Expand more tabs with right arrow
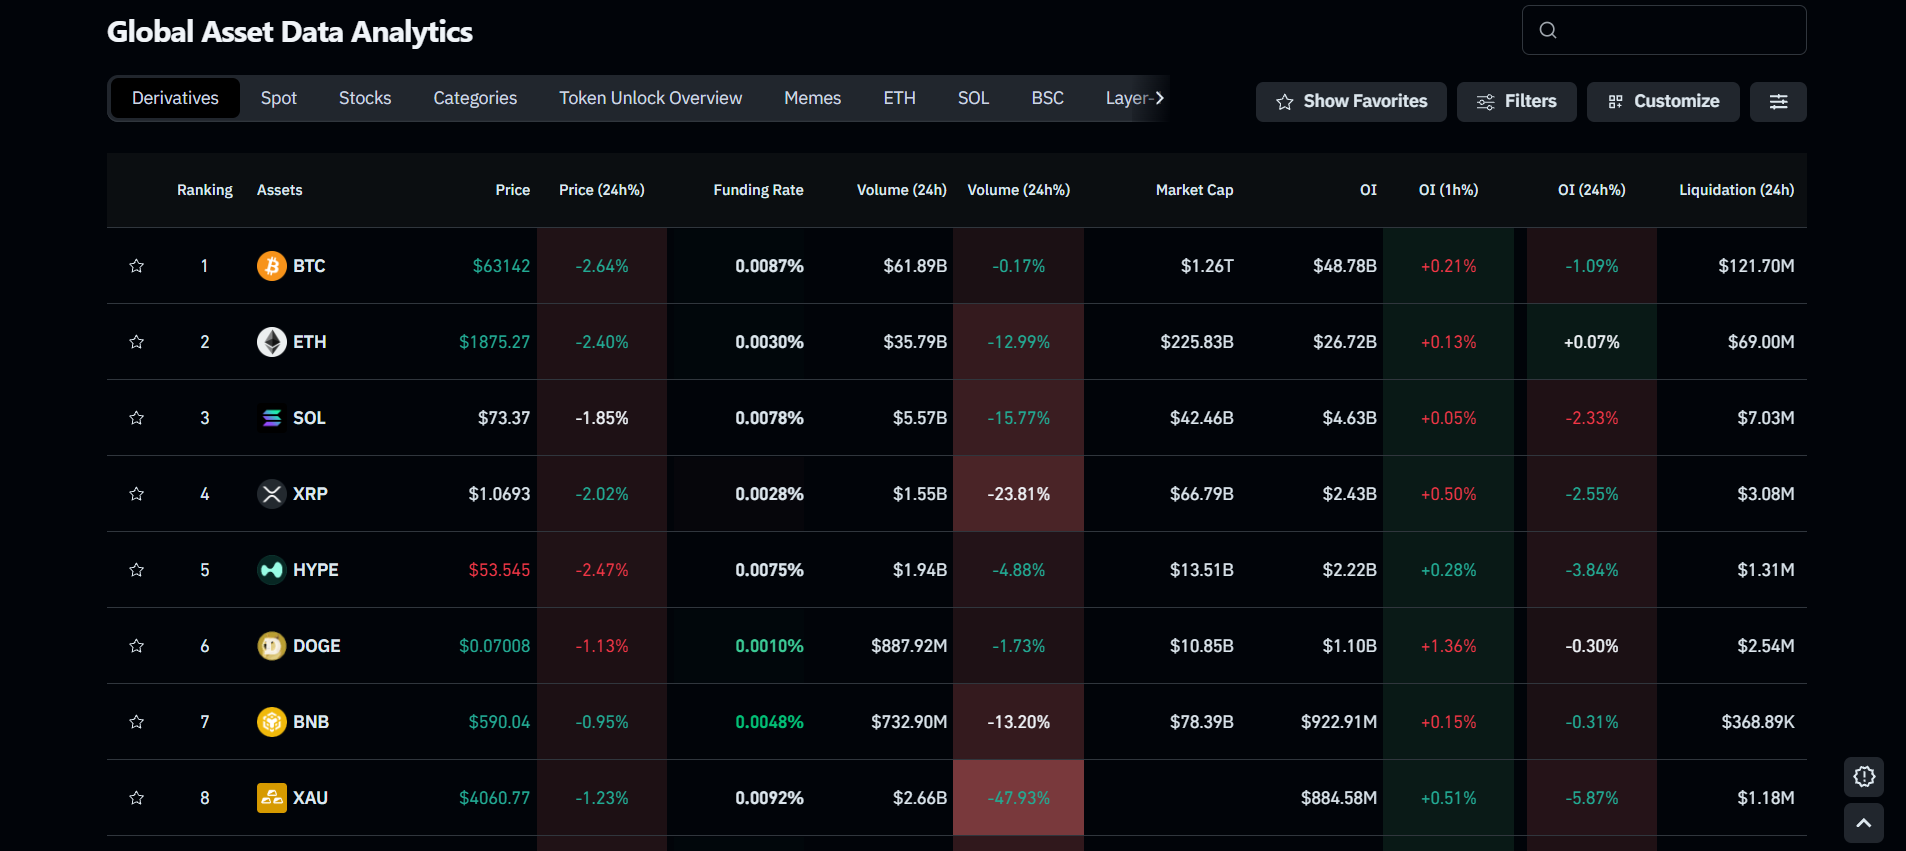The width and height of the screenshot is (1906, 851). 1159,98
